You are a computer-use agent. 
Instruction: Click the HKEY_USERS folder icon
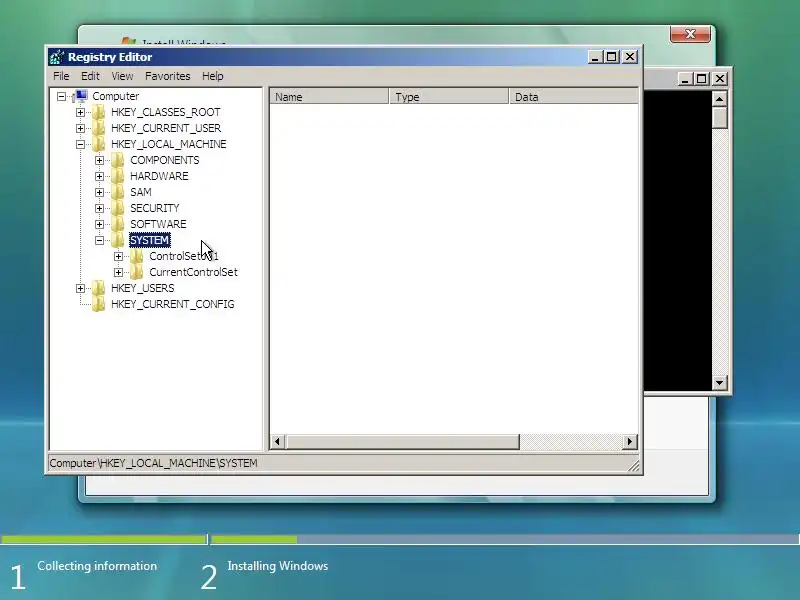pyautogui.click(x=99, y=288)
